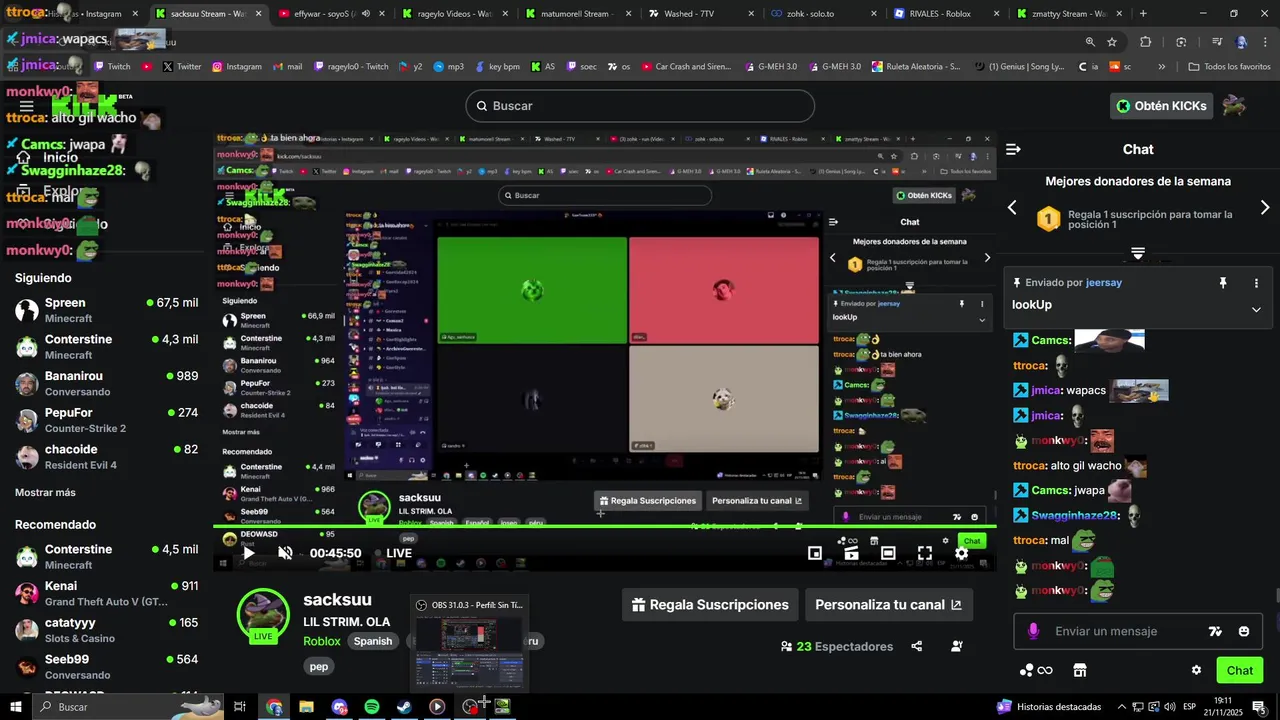Open catatyyy recommended channel

coord(107,630)
